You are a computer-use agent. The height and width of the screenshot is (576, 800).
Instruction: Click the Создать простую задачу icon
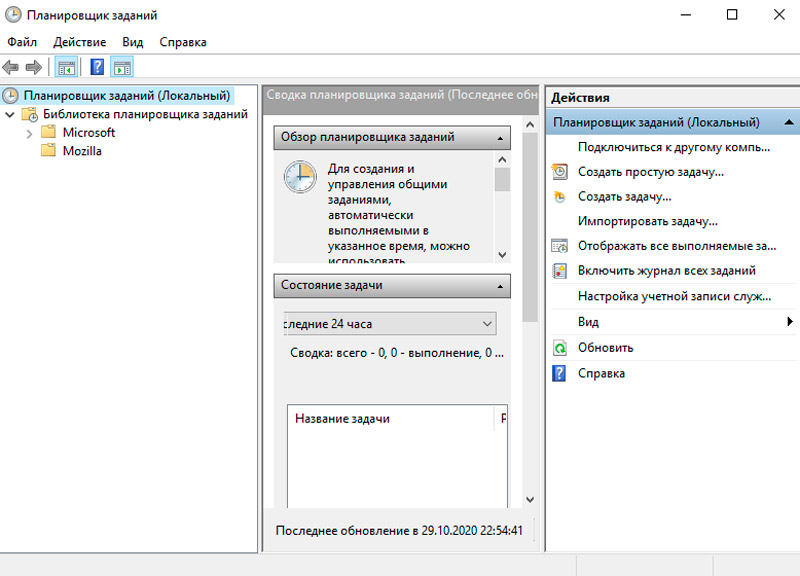(560, 171)
